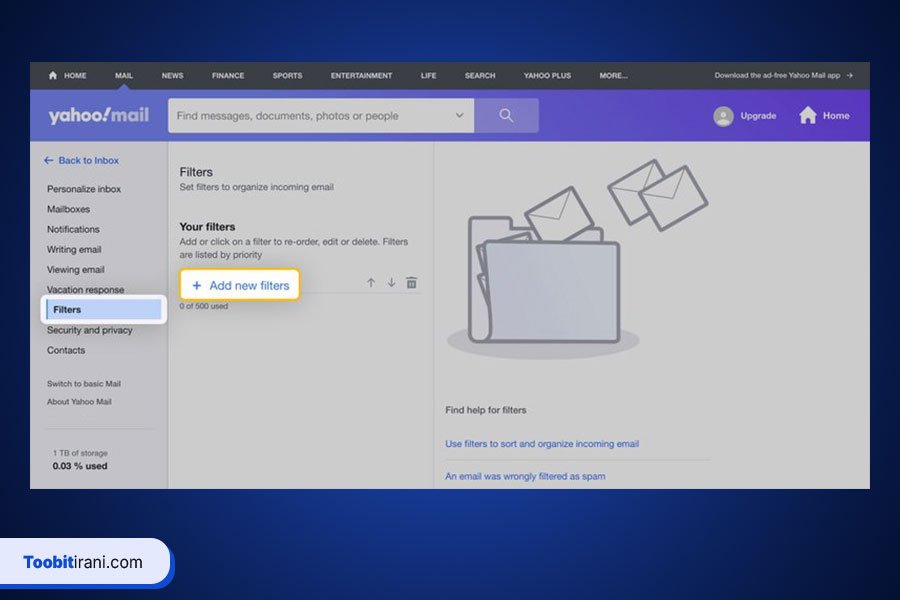Open the profile avatar icon

(723, 116)
